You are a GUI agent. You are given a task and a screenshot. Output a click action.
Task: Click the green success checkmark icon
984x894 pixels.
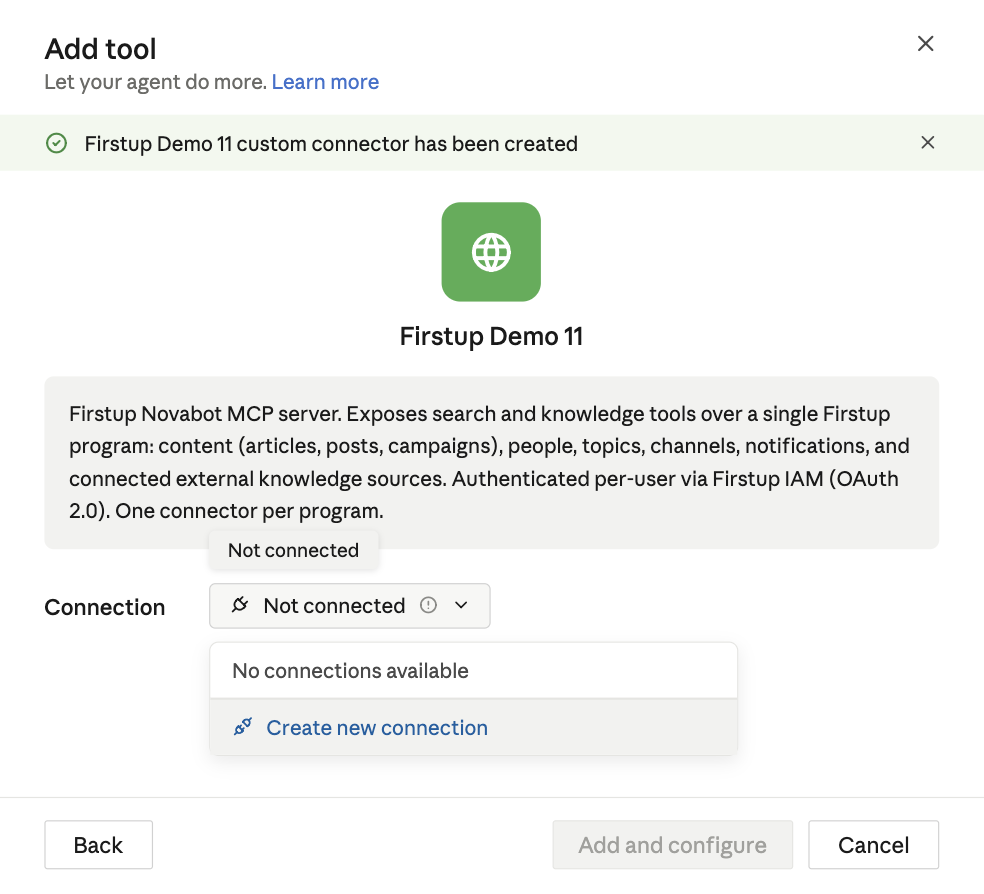[56, 144]
